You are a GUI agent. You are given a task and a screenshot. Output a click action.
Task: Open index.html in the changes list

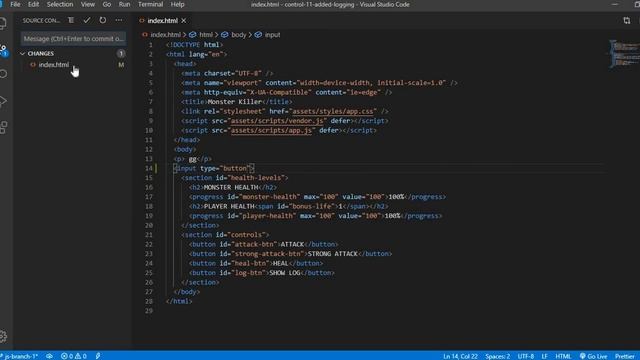[x=53, y=64]
